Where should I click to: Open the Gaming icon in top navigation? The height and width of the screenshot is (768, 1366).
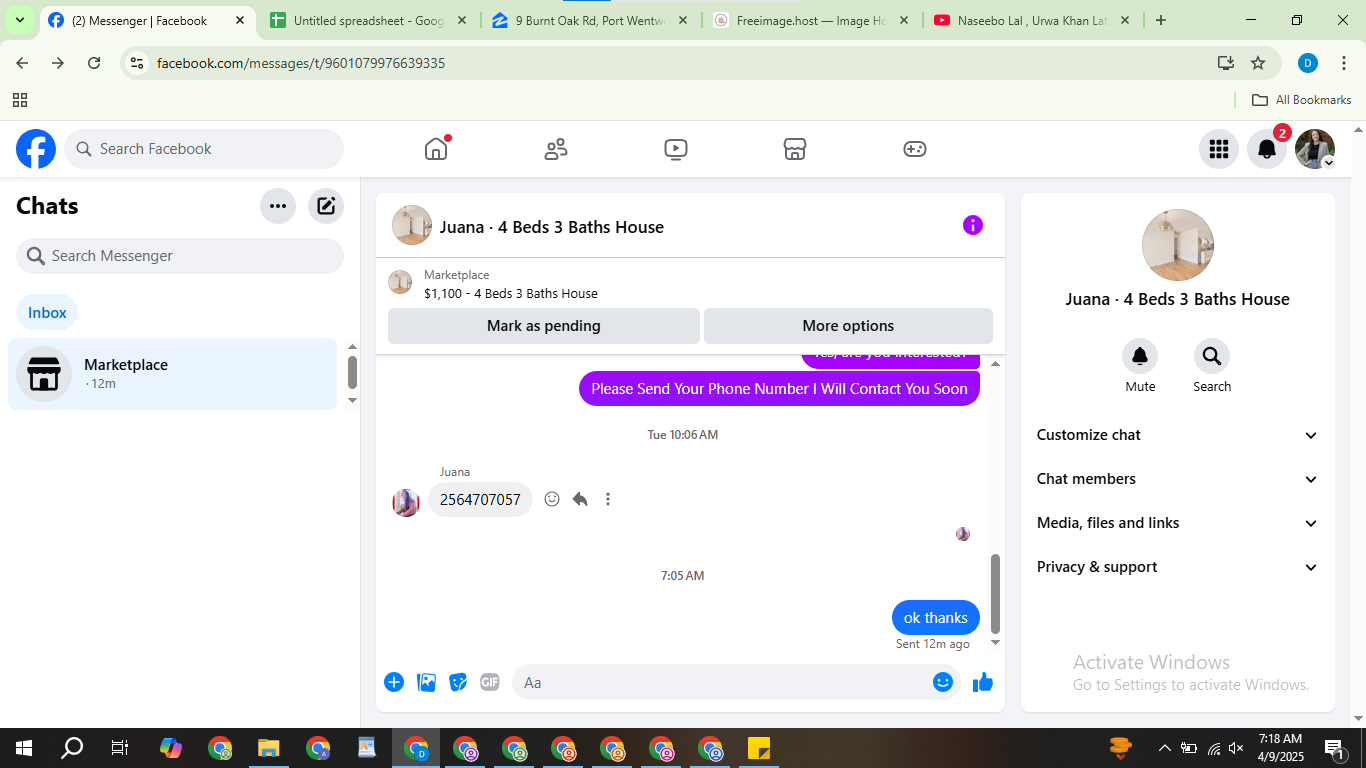pos(915,149)
